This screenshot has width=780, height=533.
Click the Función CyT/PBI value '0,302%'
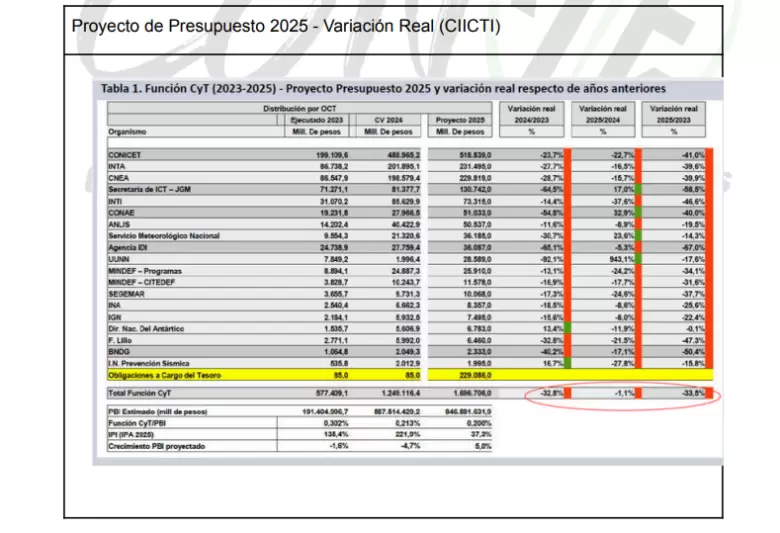click(336, 423)
